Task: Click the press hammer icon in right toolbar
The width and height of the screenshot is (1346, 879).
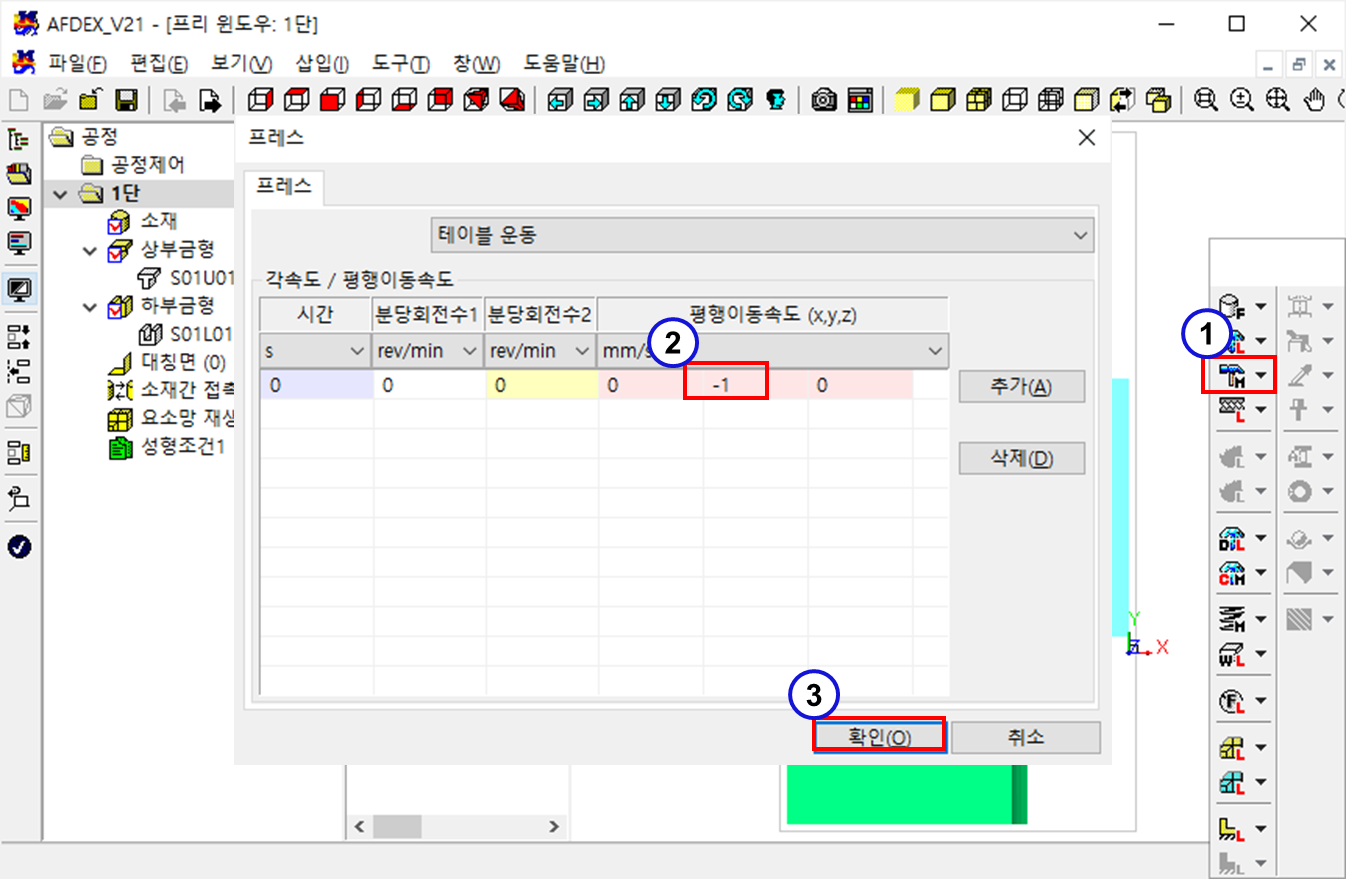Action: (1232, 375)
